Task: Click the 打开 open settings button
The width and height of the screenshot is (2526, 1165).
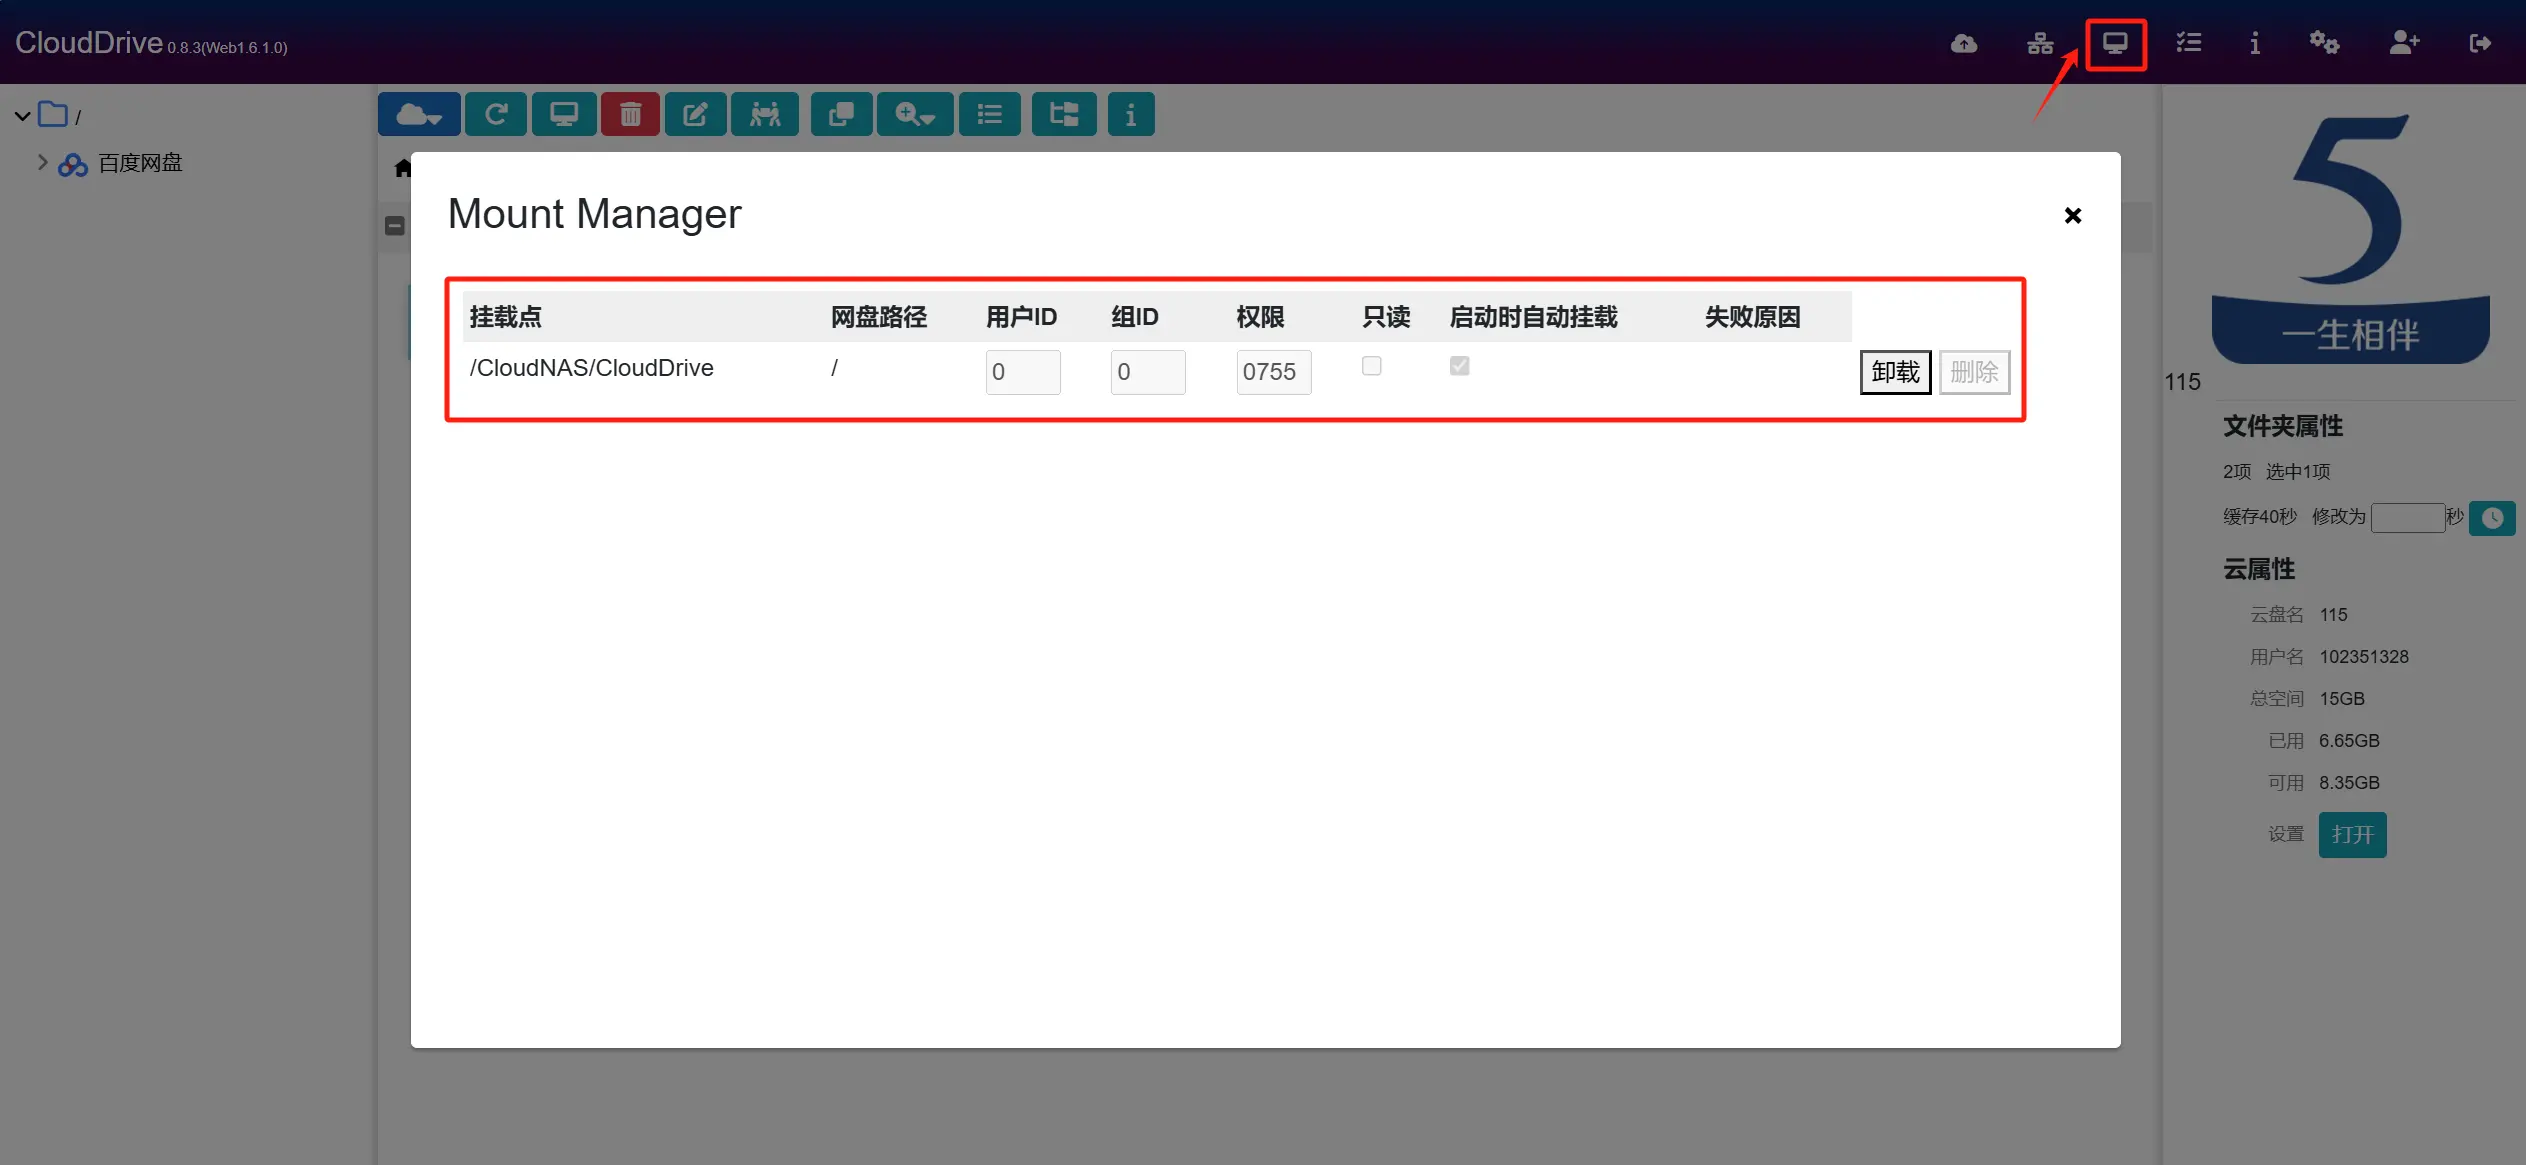Action: [2352, 834]
